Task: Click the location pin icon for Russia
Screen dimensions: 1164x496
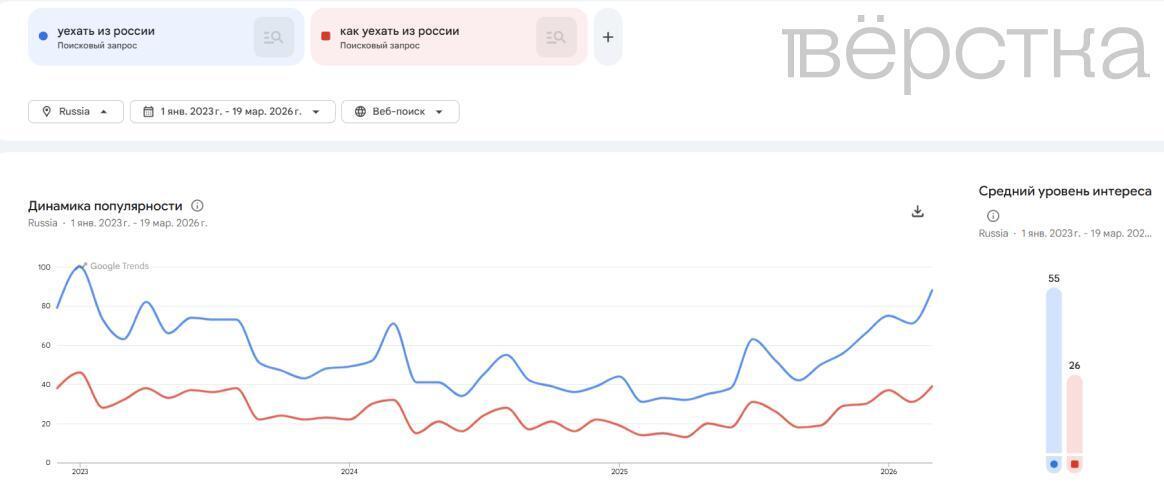Action: point(46,112)
